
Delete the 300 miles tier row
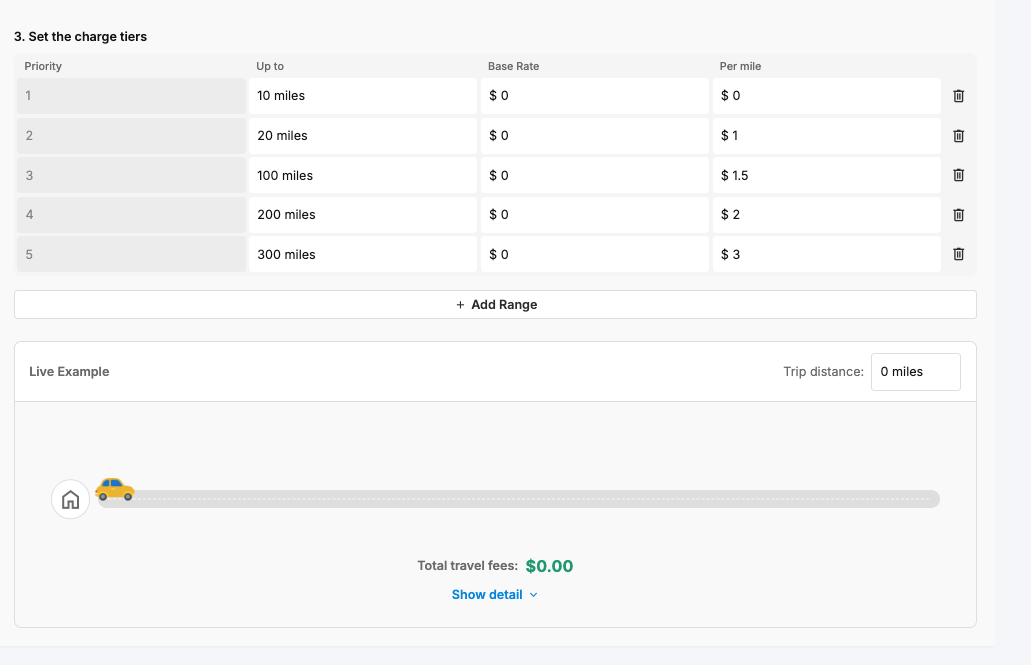coord(958,254)
